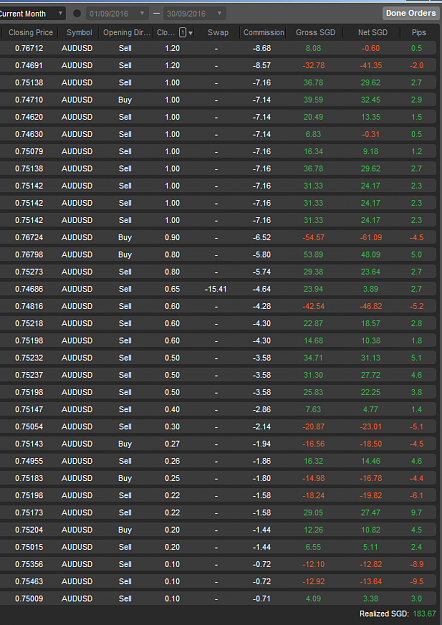442x625 pixels.
Task: Select the quantity 0.27 cell
Action: coord(172,444)
